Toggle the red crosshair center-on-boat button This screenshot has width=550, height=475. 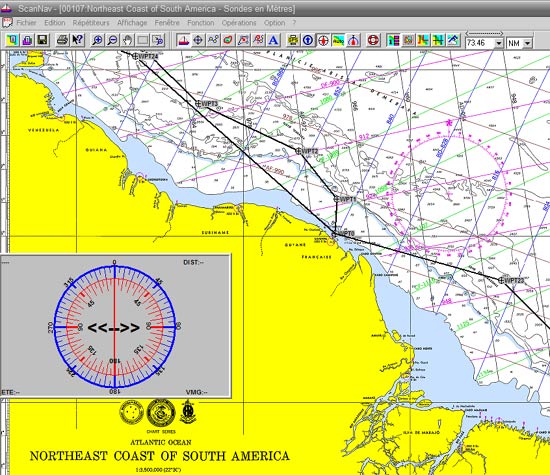coord(323,40)
